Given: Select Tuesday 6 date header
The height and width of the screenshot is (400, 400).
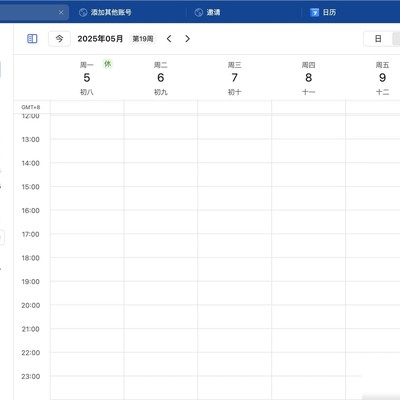Looking at the screenshot, I should pyautogui.click(x=161, y=78).
